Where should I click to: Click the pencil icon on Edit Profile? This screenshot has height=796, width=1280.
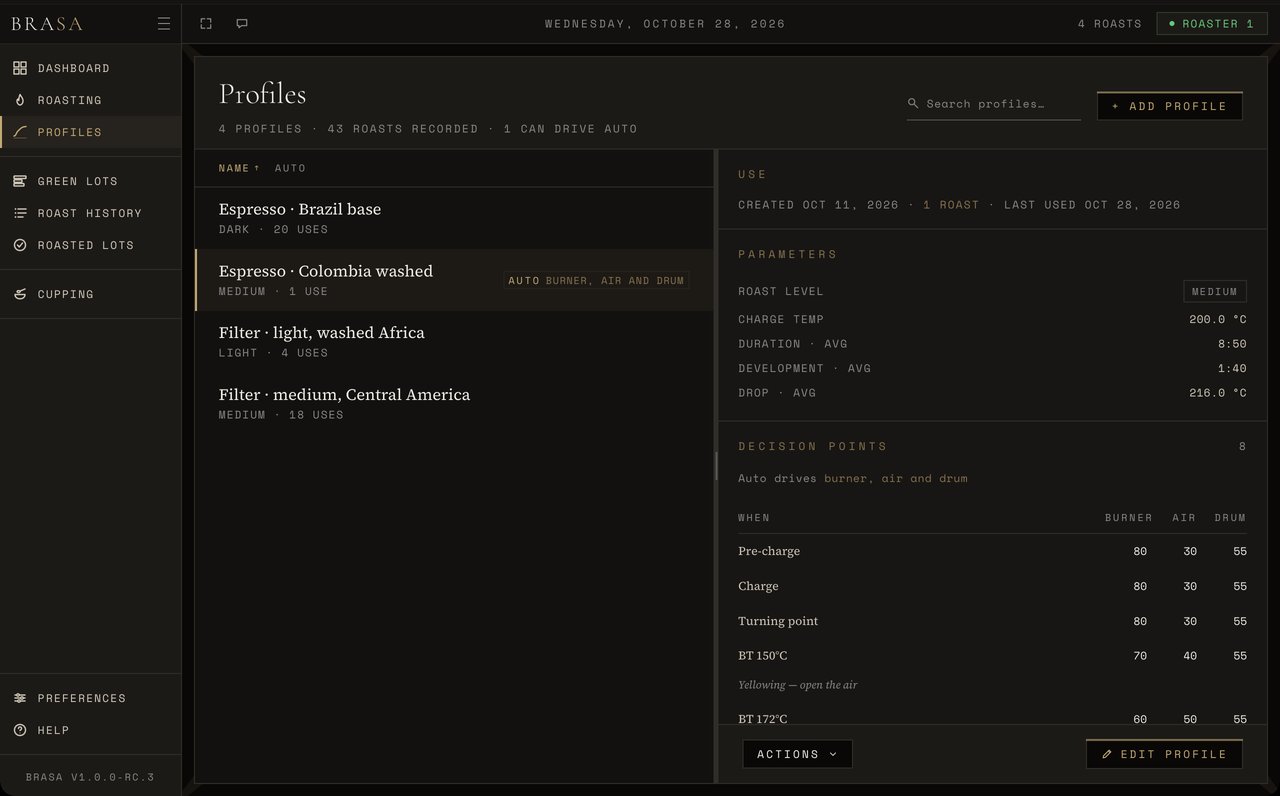coord(1107,754)
